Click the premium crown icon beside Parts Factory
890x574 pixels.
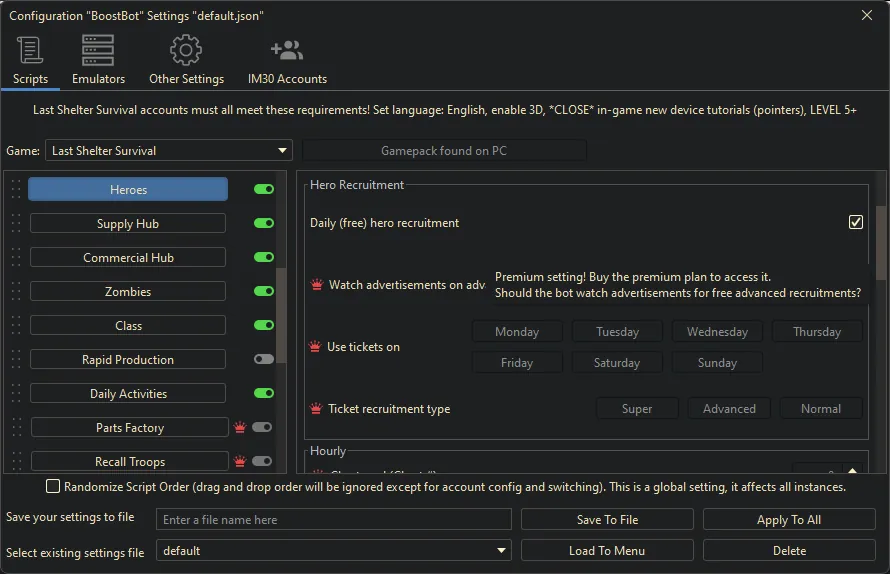[240, 427]
